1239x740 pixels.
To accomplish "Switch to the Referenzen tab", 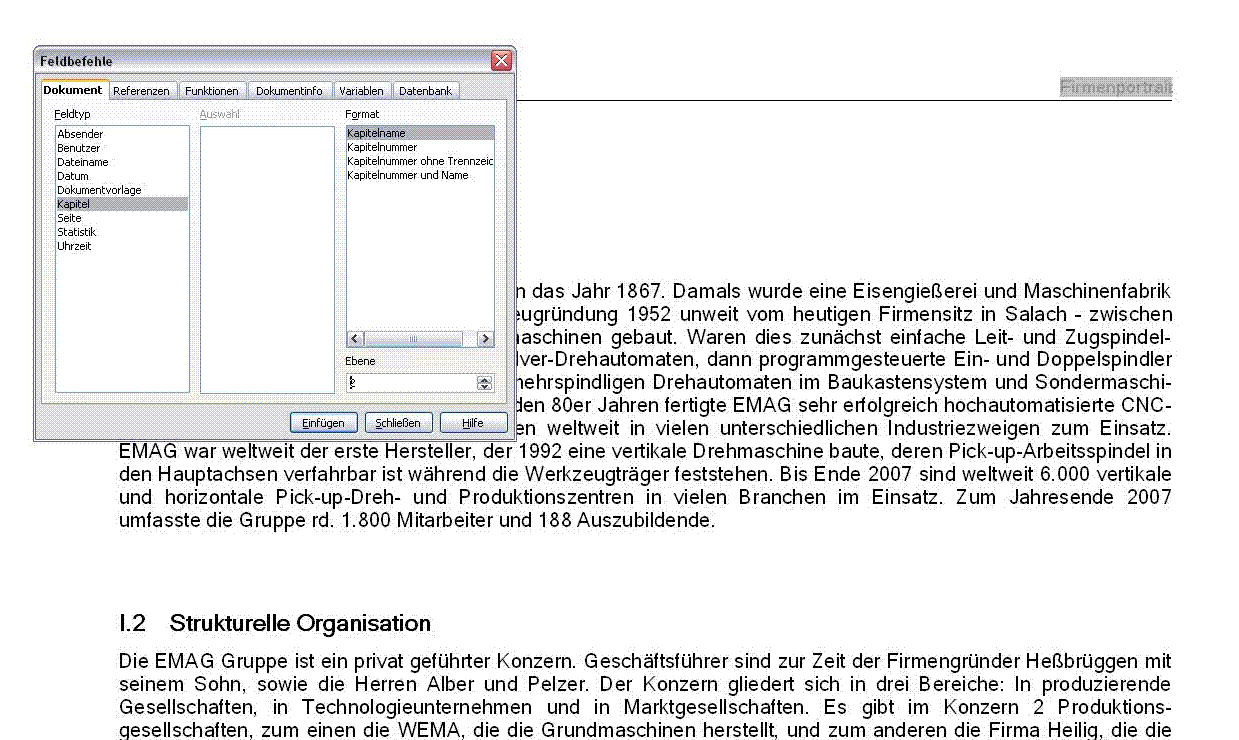I will click(x=141, y=90).
